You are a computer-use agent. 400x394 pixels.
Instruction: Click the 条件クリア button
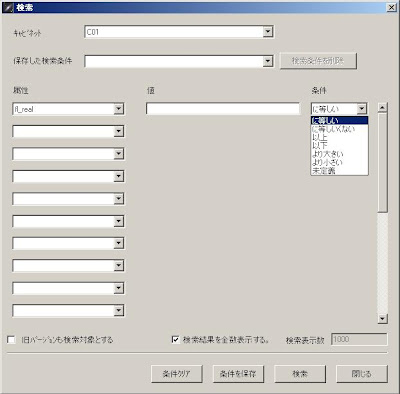click(x=177, y=374)
